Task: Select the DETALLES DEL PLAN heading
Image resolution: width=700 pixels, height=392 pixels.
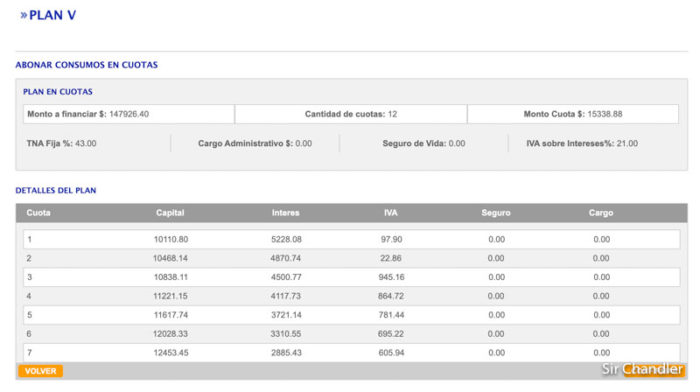Action: [56, 191]
